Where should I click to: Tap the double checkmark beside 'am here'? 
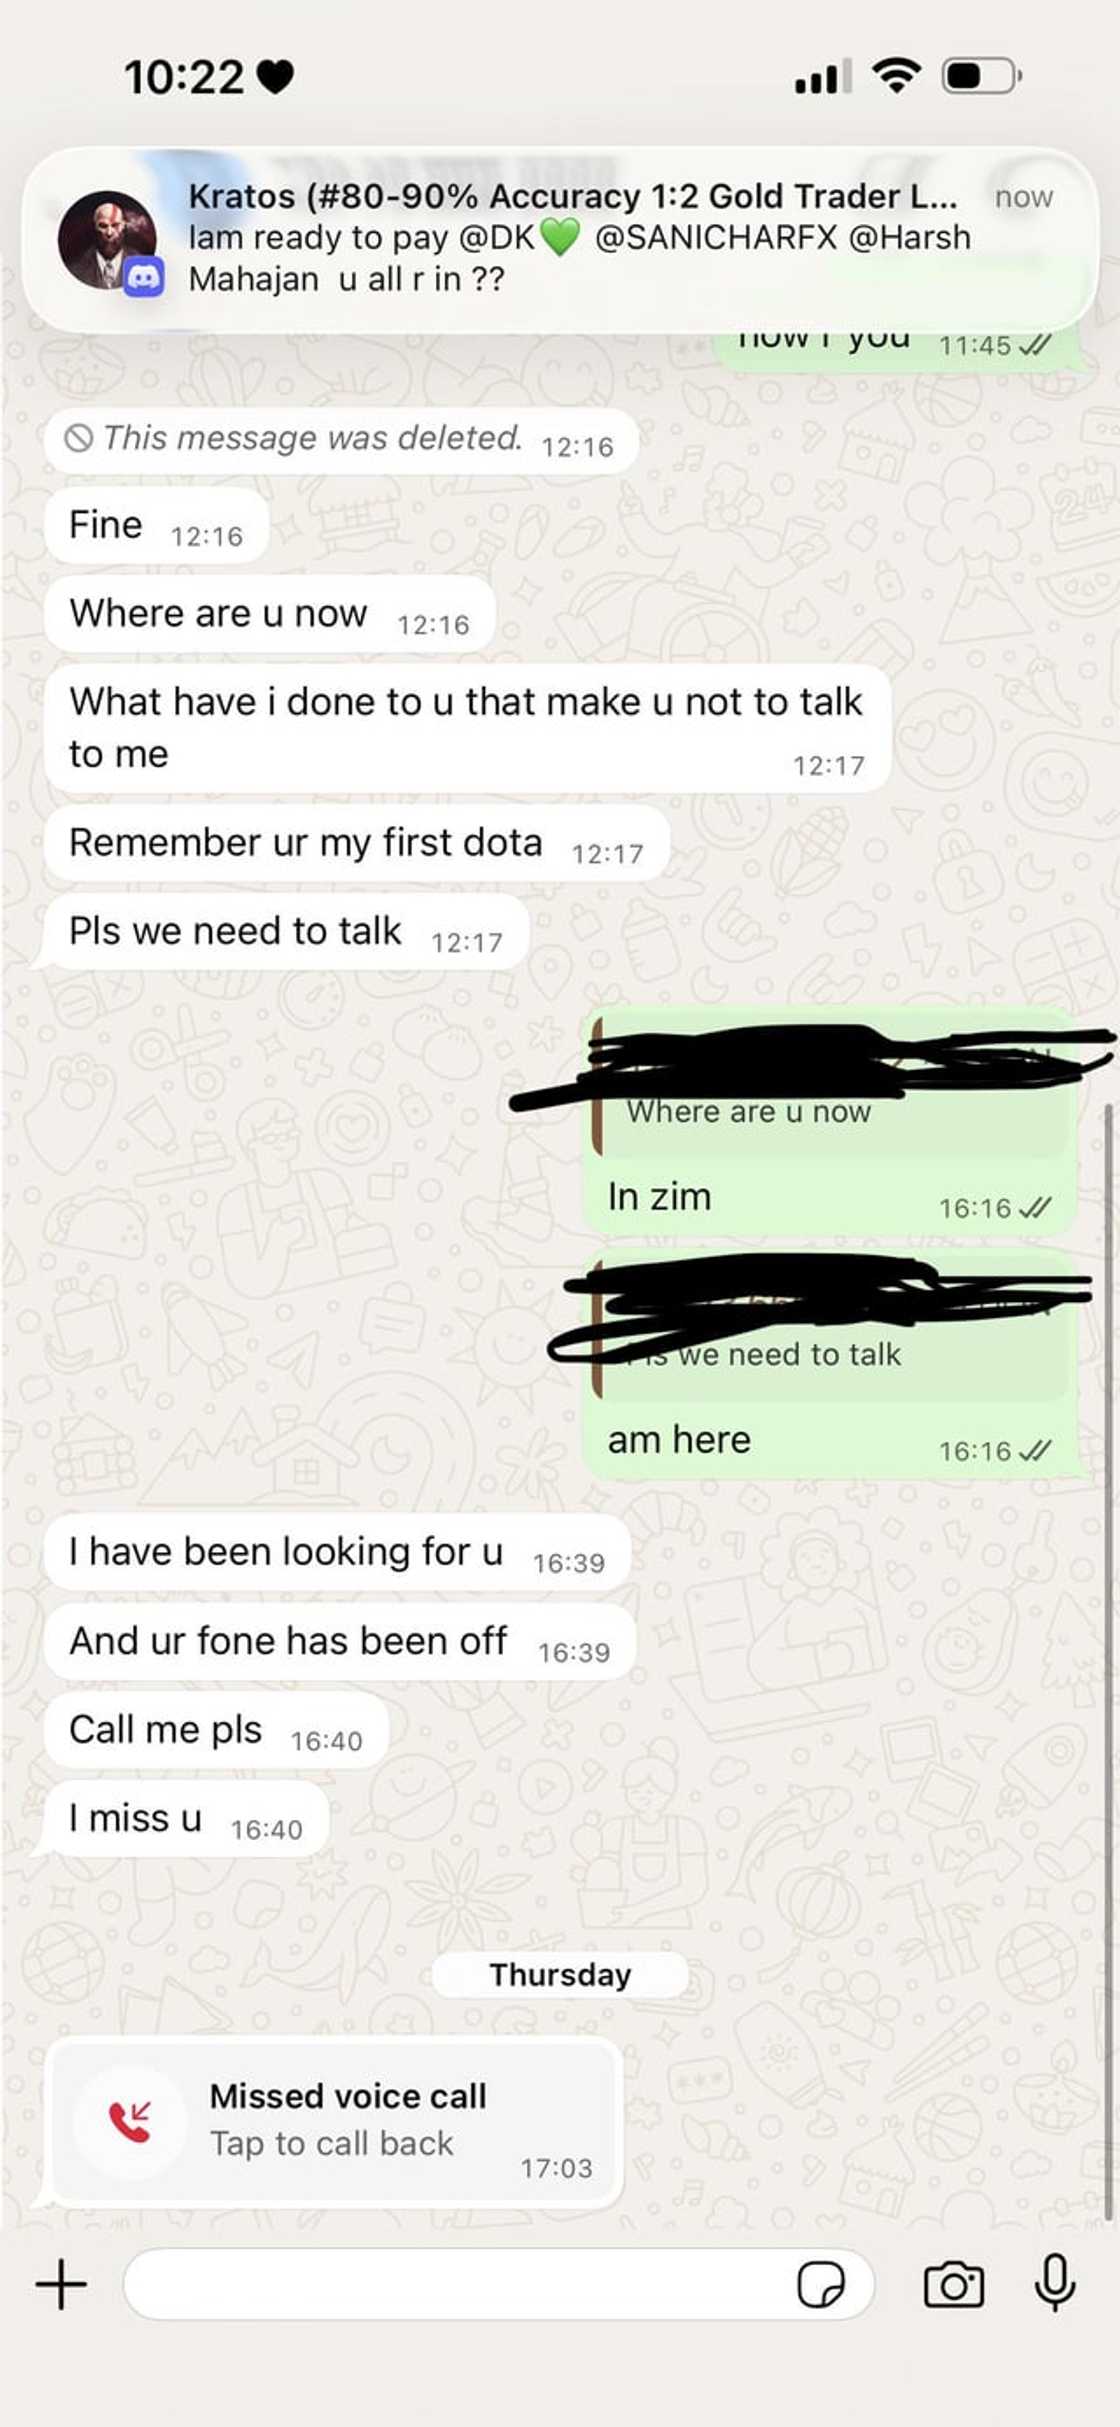pos(1034,1451)
